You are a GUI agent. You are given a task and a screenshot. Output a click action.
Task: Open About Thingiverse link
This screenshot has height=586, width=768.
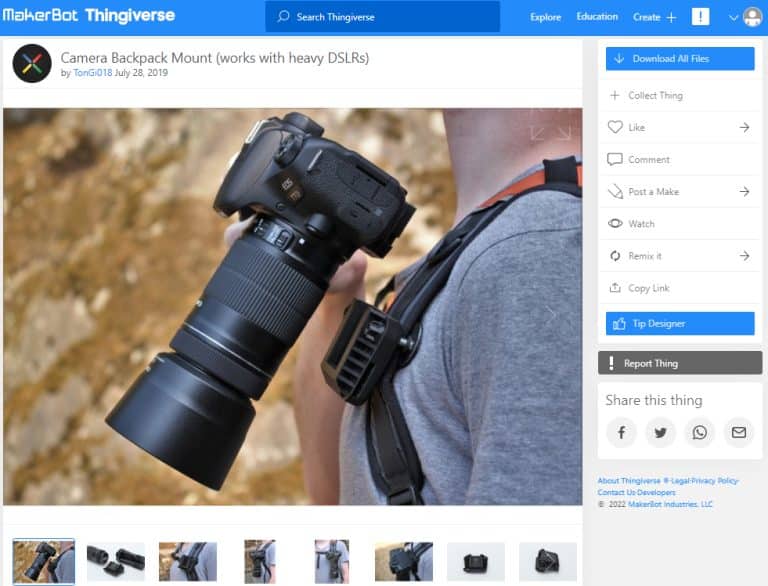629,481
